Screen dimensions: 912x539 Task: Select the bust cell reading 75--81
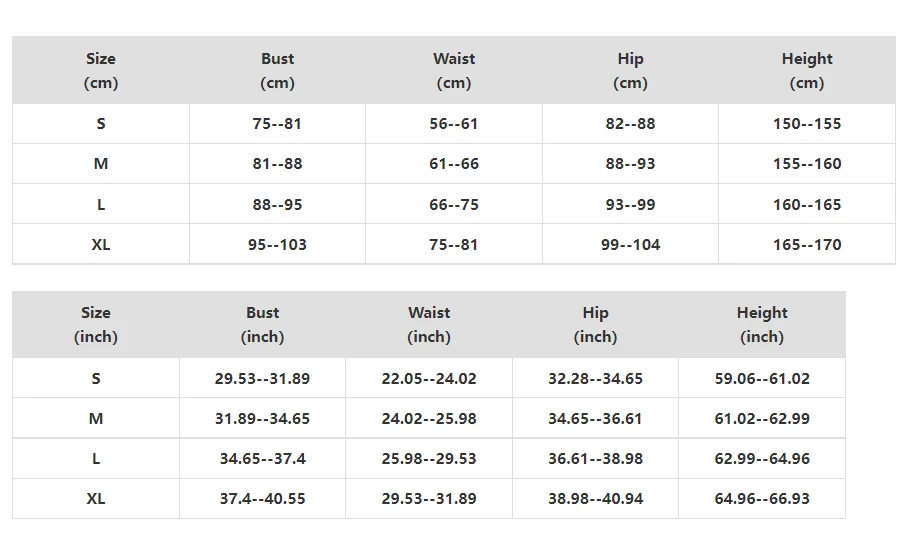(277, 124)
